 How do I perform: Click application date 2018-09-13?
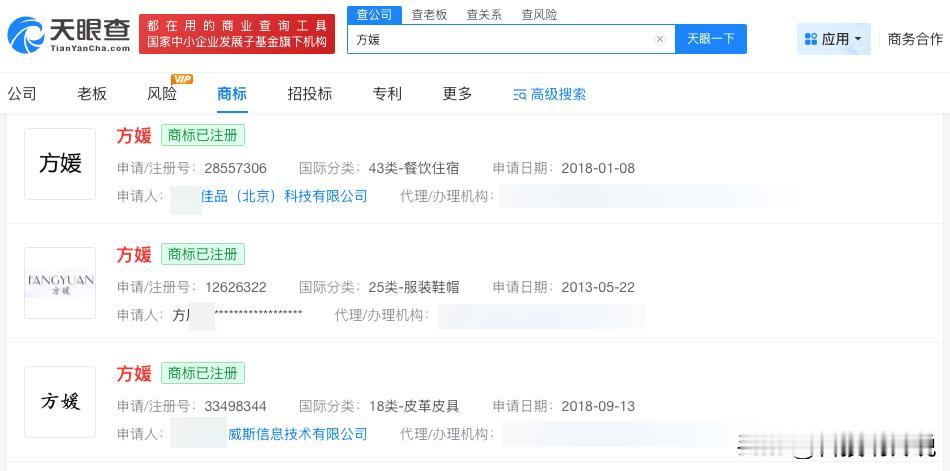pyautogui.click(x=598, y=406)
